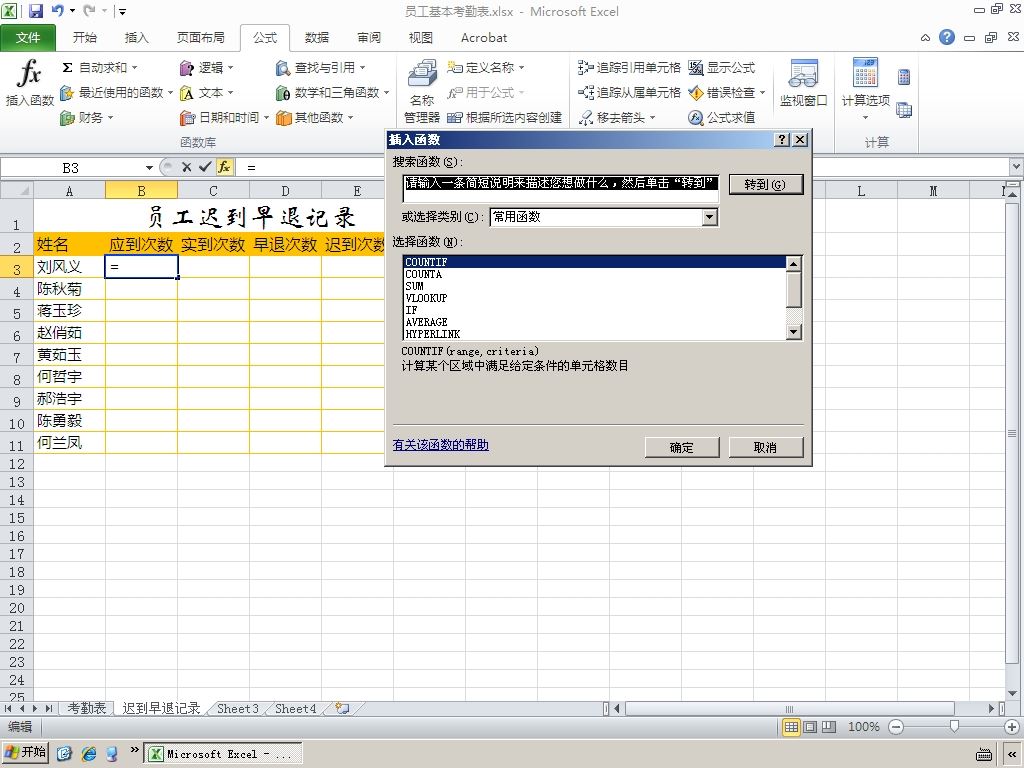Toggle Show Formulas (显示公式)
Image resolution: width=1024 pixels, height=768 pixels.
tap(722, 67)
